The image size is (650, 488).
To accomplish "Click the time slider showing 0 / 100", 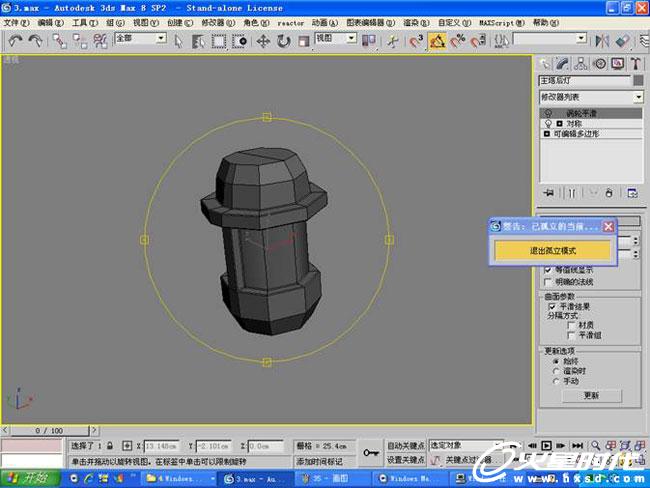I will 49,430.
